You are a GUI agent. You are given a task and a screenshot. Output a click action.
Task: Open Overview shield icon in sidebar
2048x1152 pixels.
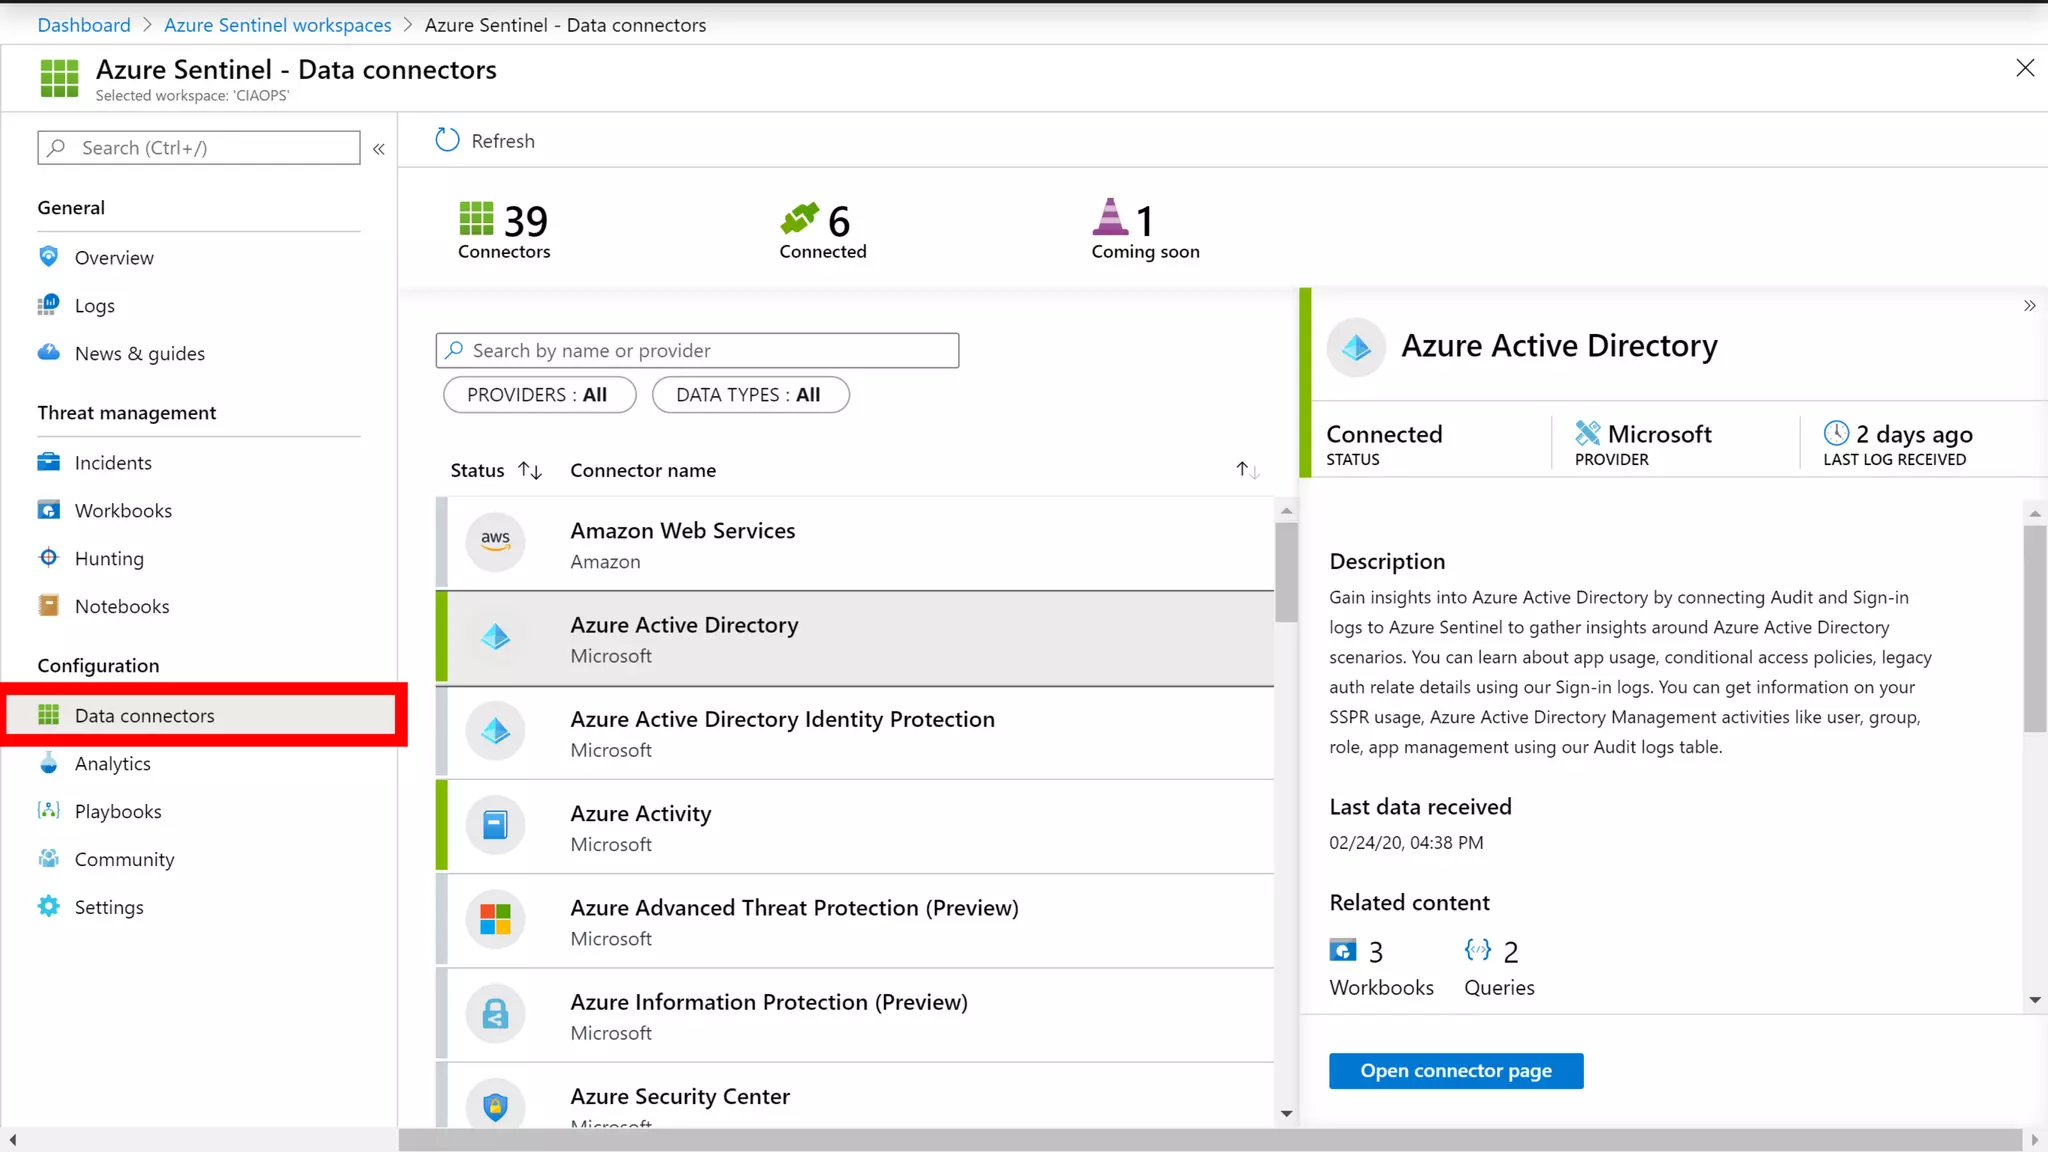click(48, 257)
